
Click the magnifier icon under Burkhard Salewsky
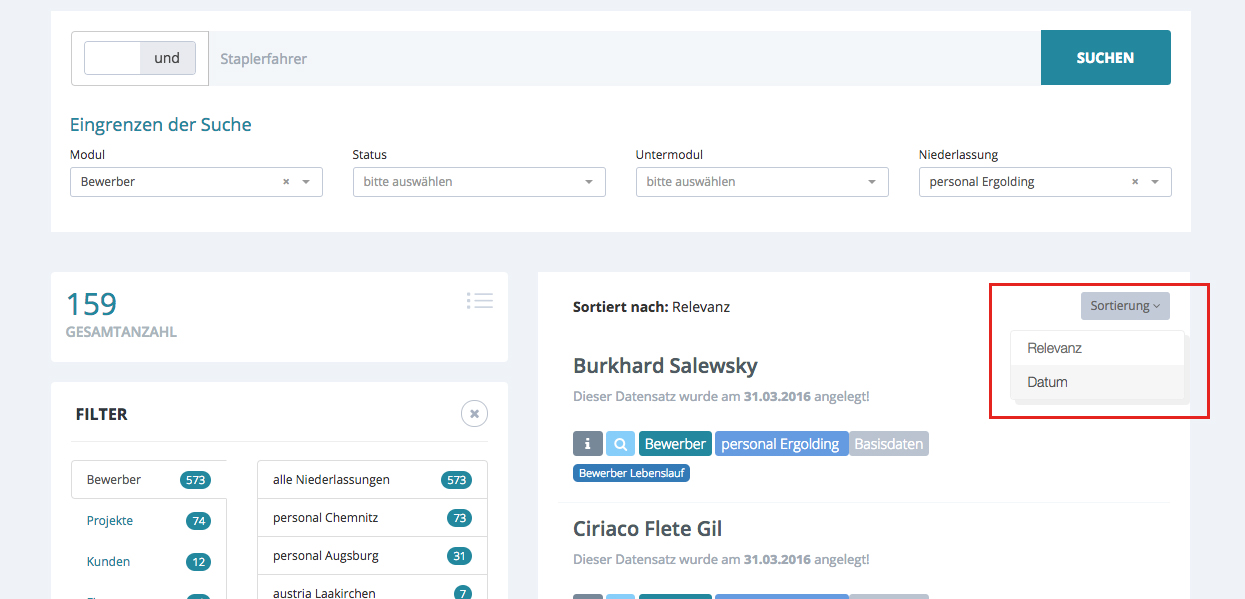[620, 444]
